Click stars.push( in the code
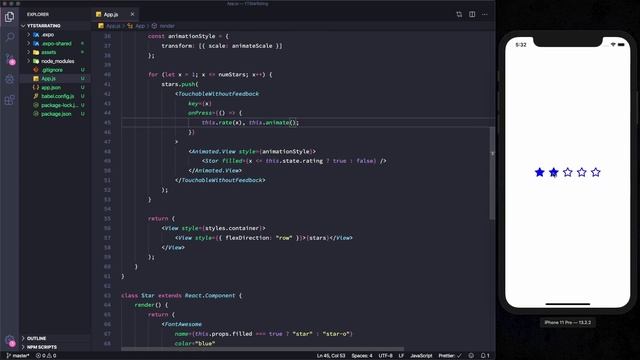 (x=180, y=84)
